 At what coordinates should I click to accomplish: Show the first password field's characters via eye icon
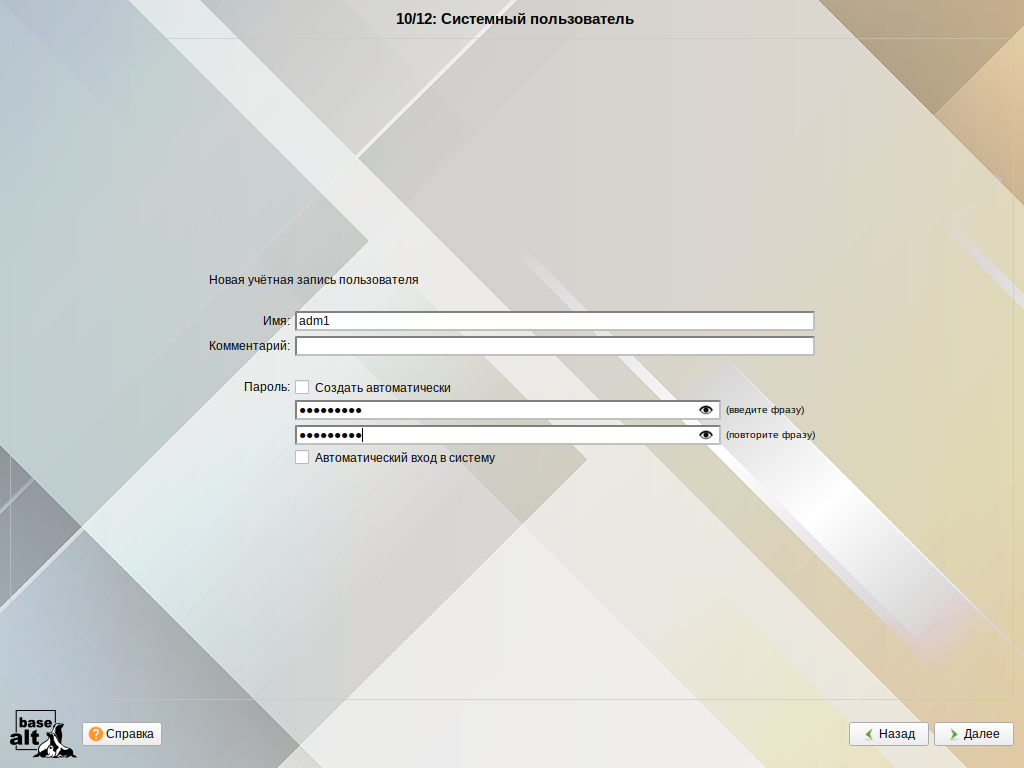click(706, 410)
